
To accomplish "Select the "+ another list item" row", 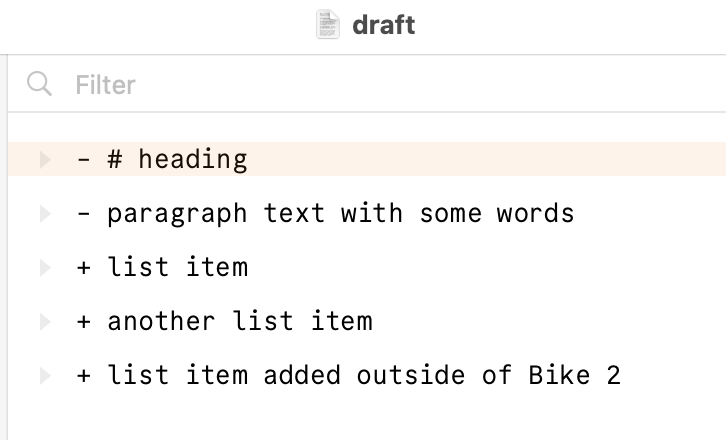I will pyautogui.click(x=240, y=321).
